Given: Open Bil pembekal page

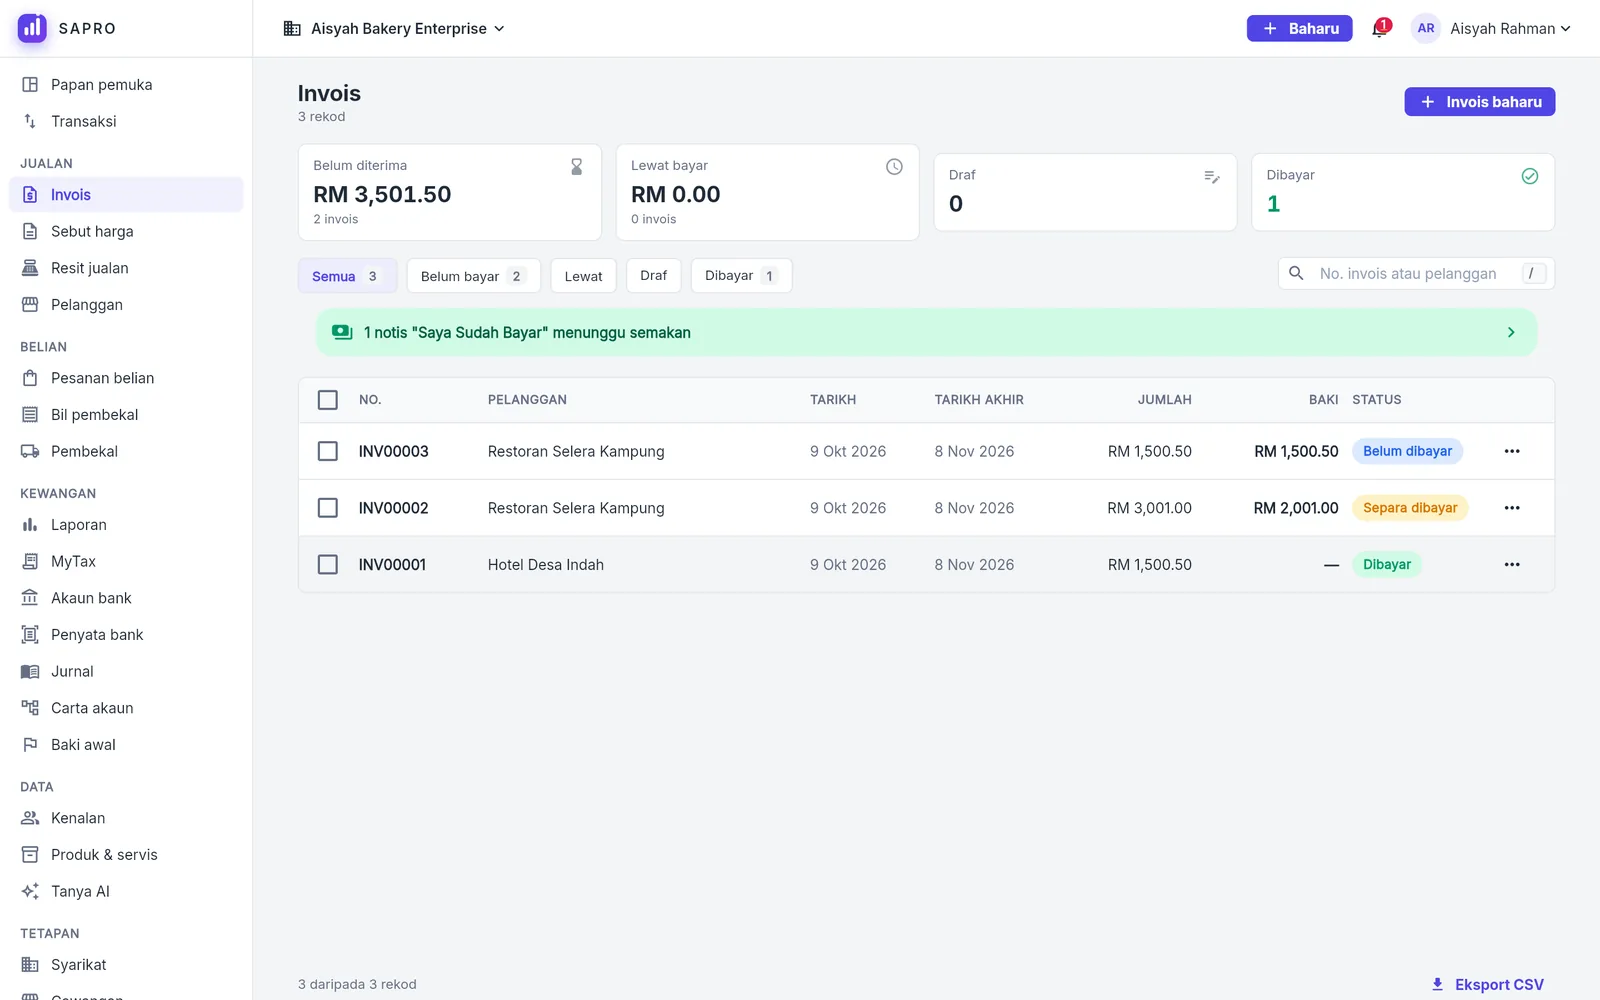Looking at the screenshot, I should pyautogui.click(x=126, y=415).
